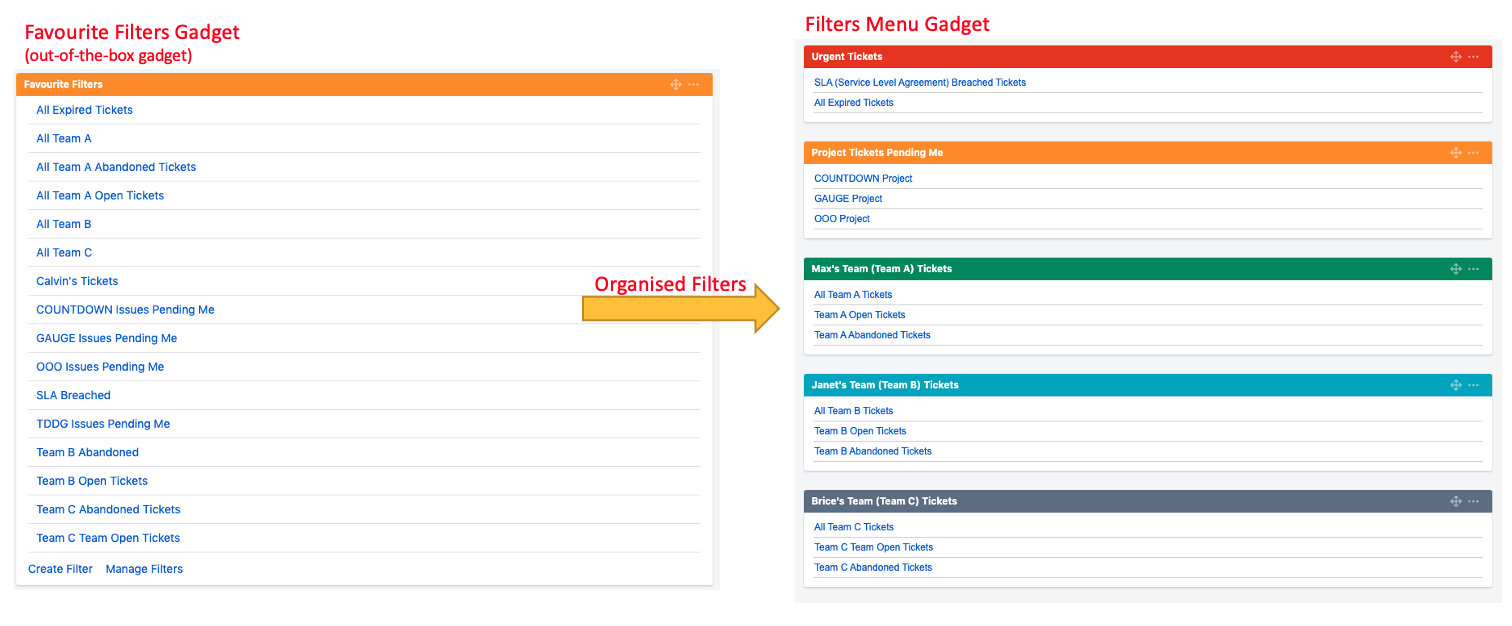Open Team B Open Tickets in Janet's Team
This screenshot has width=1512, height=626.
(x=859, y=431)
